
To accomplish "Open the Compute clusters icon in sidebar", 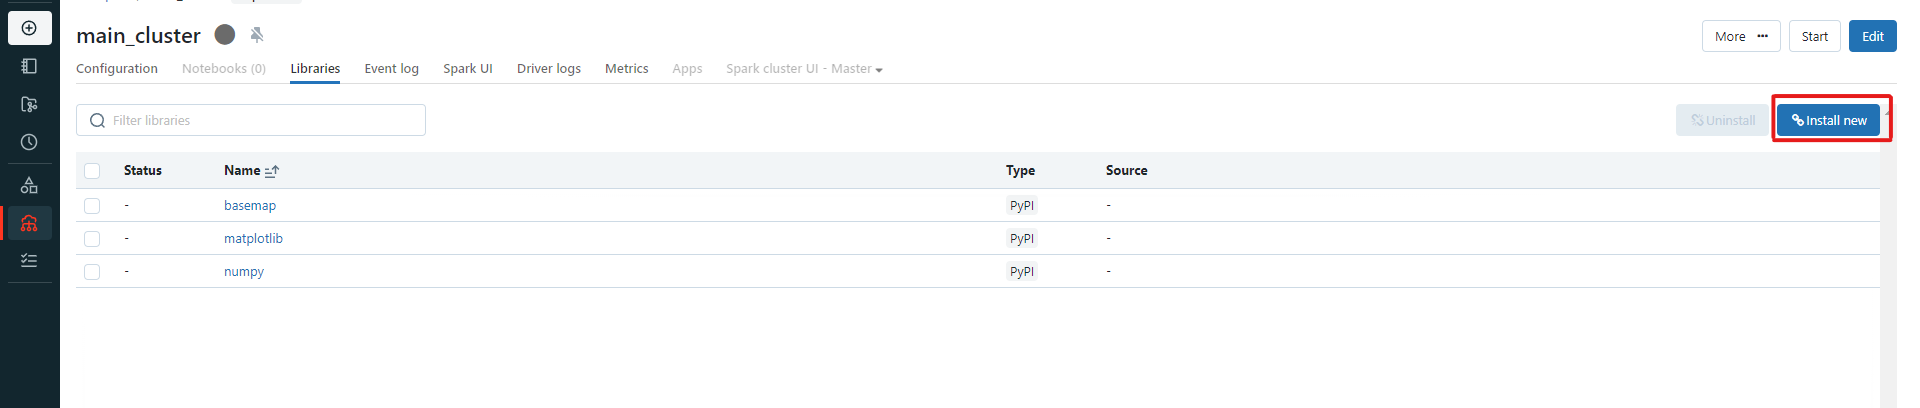I will pyautogui.click(x=29, y=223).
